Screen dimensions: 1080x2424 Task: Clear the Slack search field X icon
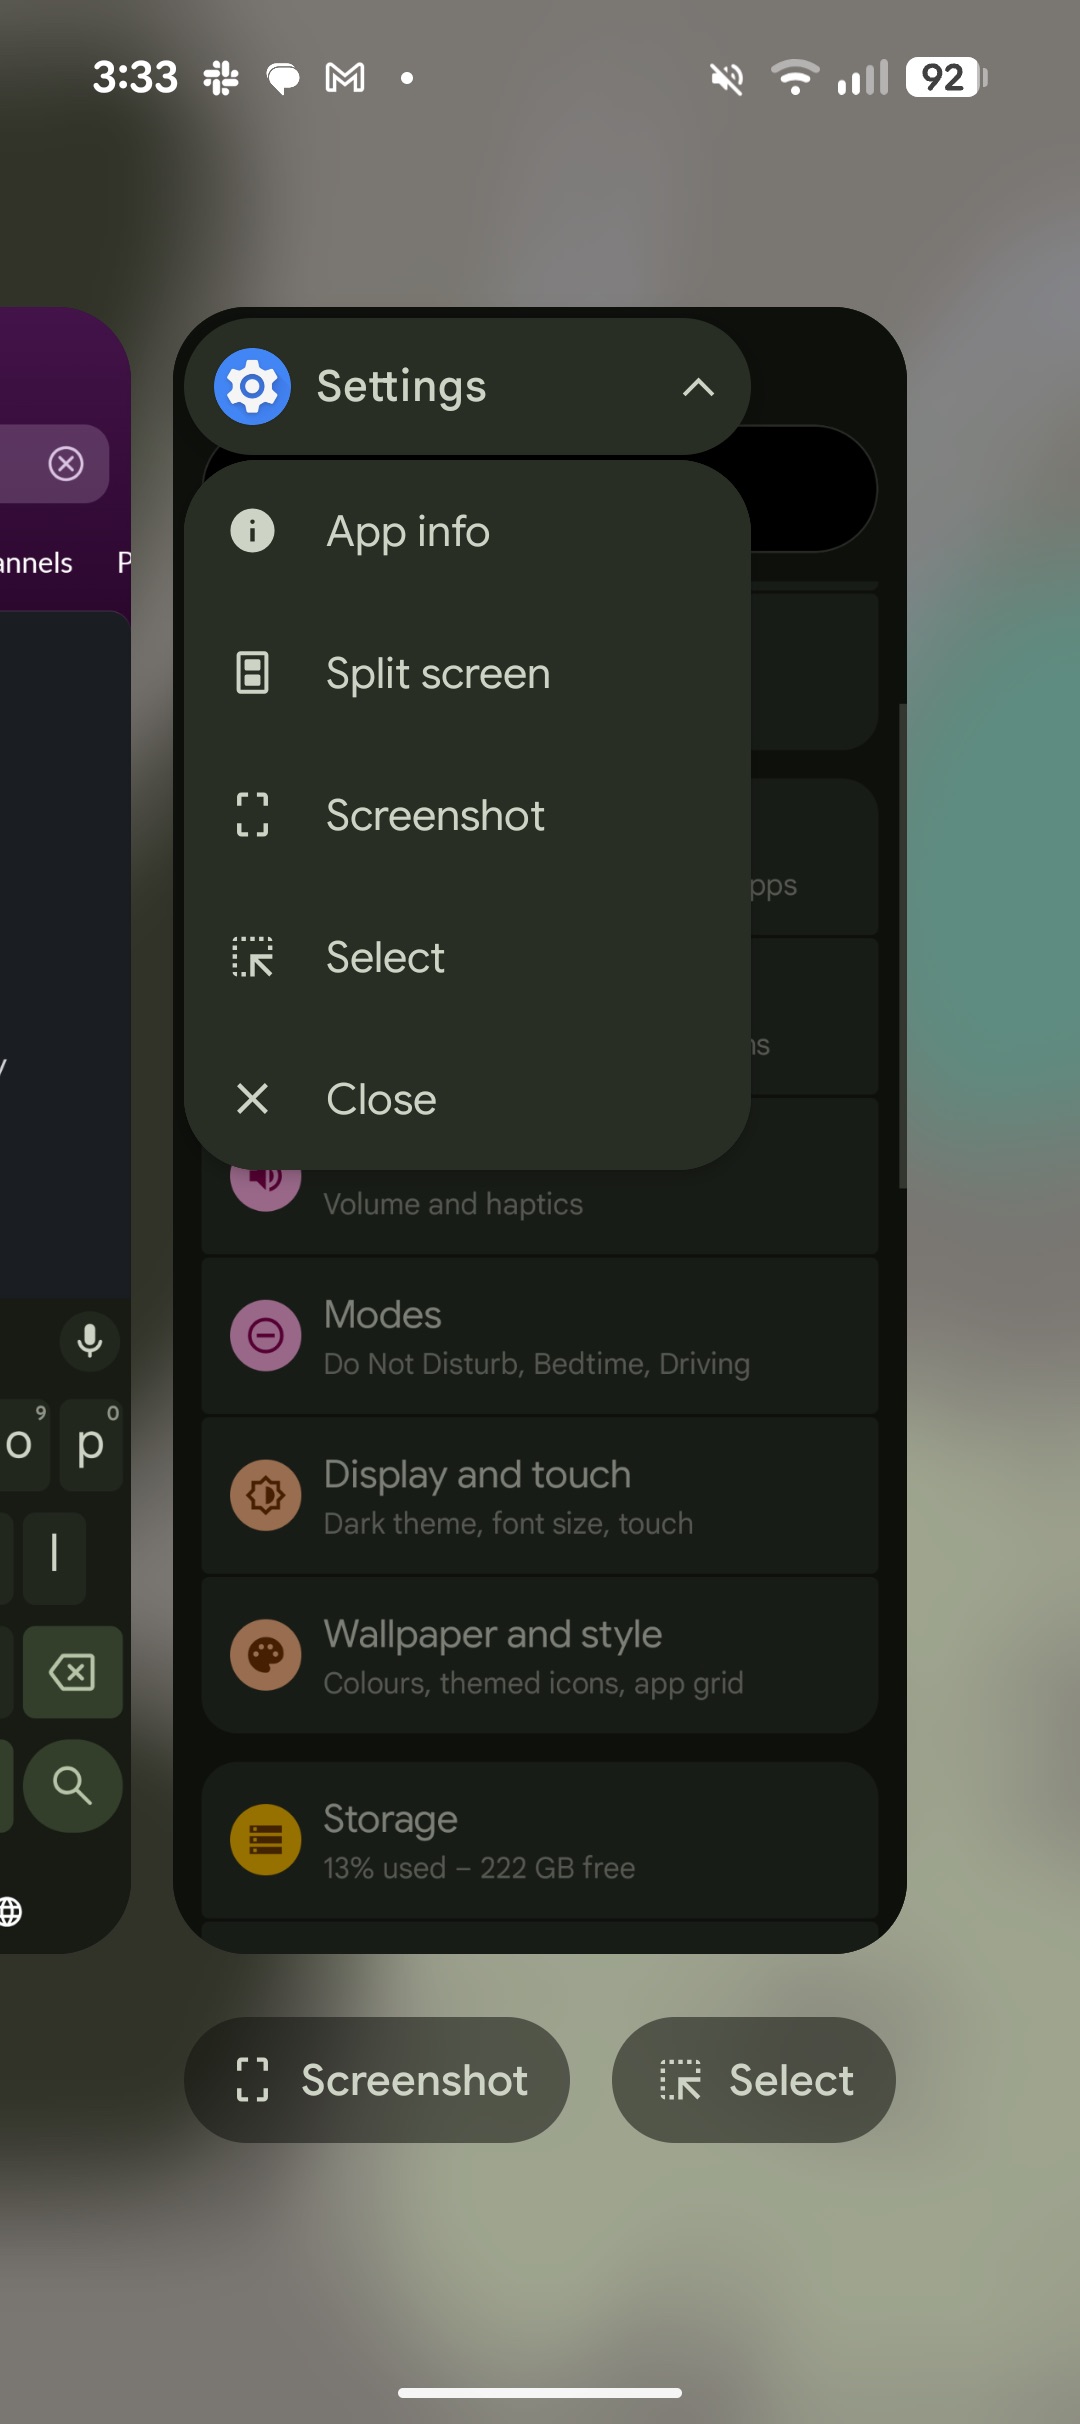coord(66,464)
